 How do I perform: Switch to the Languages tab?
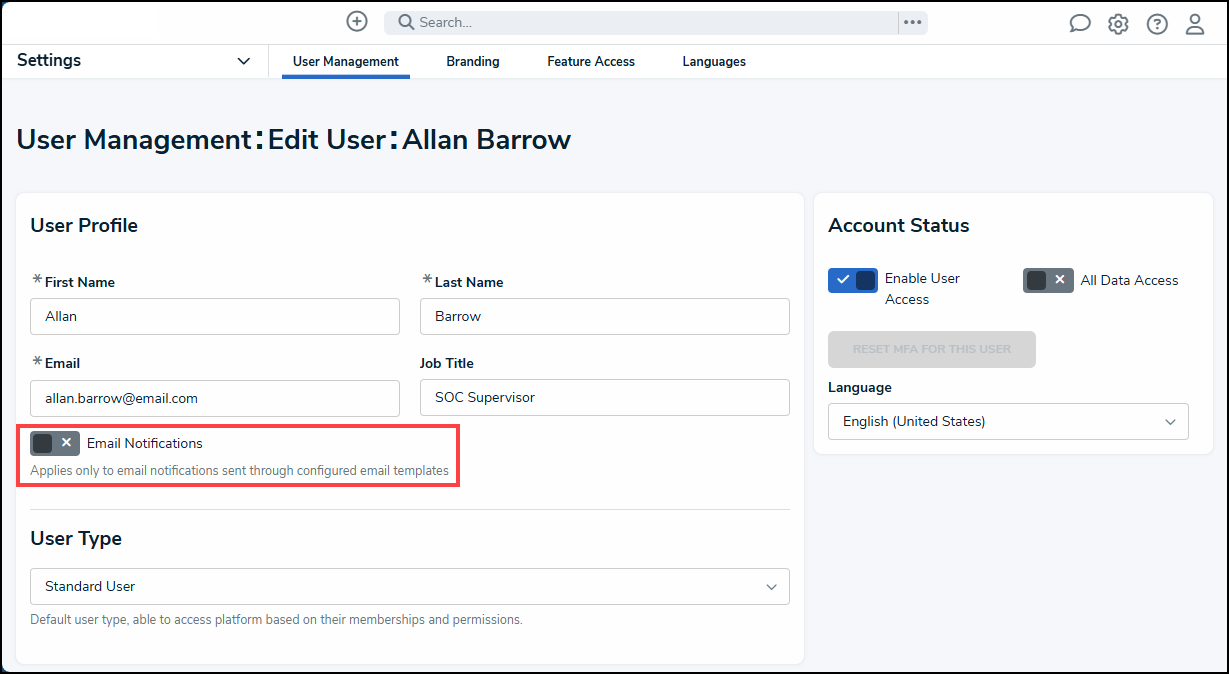pos(714,62)
